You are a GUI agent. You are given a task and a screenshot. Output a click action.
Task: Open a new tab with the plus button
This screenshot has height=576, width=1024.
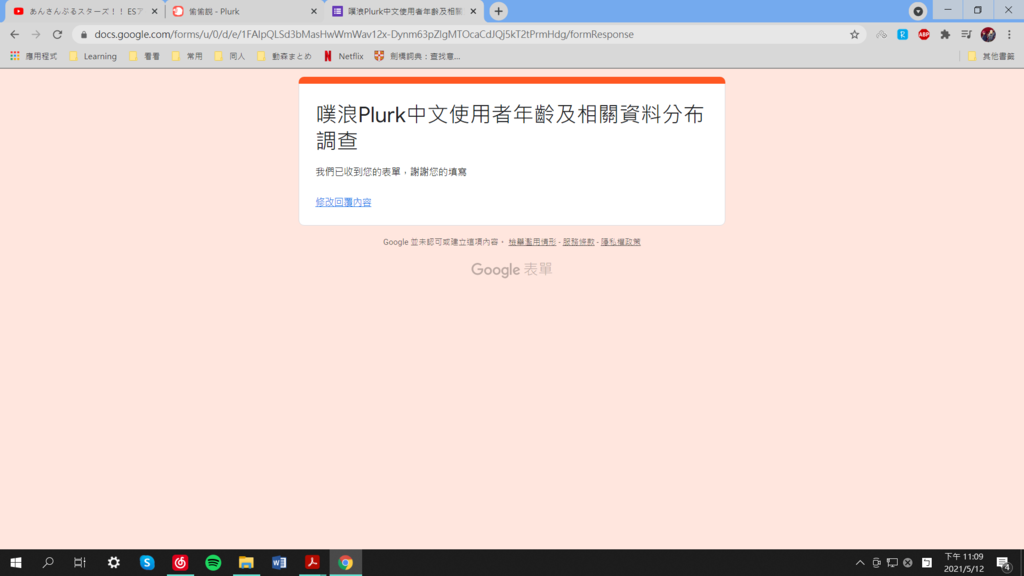tap(498, 11)
